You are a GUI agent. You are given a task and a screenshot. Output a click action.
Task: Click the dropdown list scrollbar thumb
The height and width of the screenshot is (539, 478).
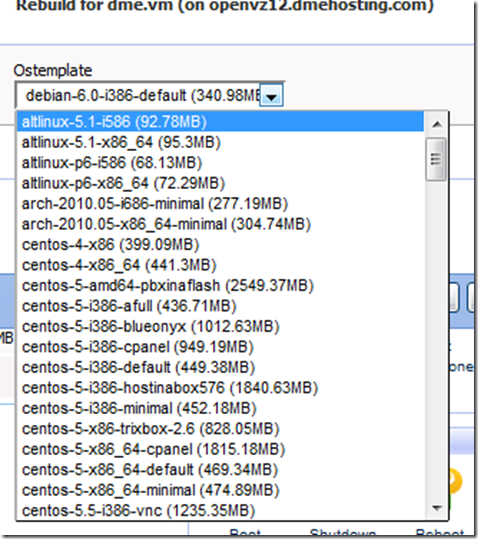point(436,159)
